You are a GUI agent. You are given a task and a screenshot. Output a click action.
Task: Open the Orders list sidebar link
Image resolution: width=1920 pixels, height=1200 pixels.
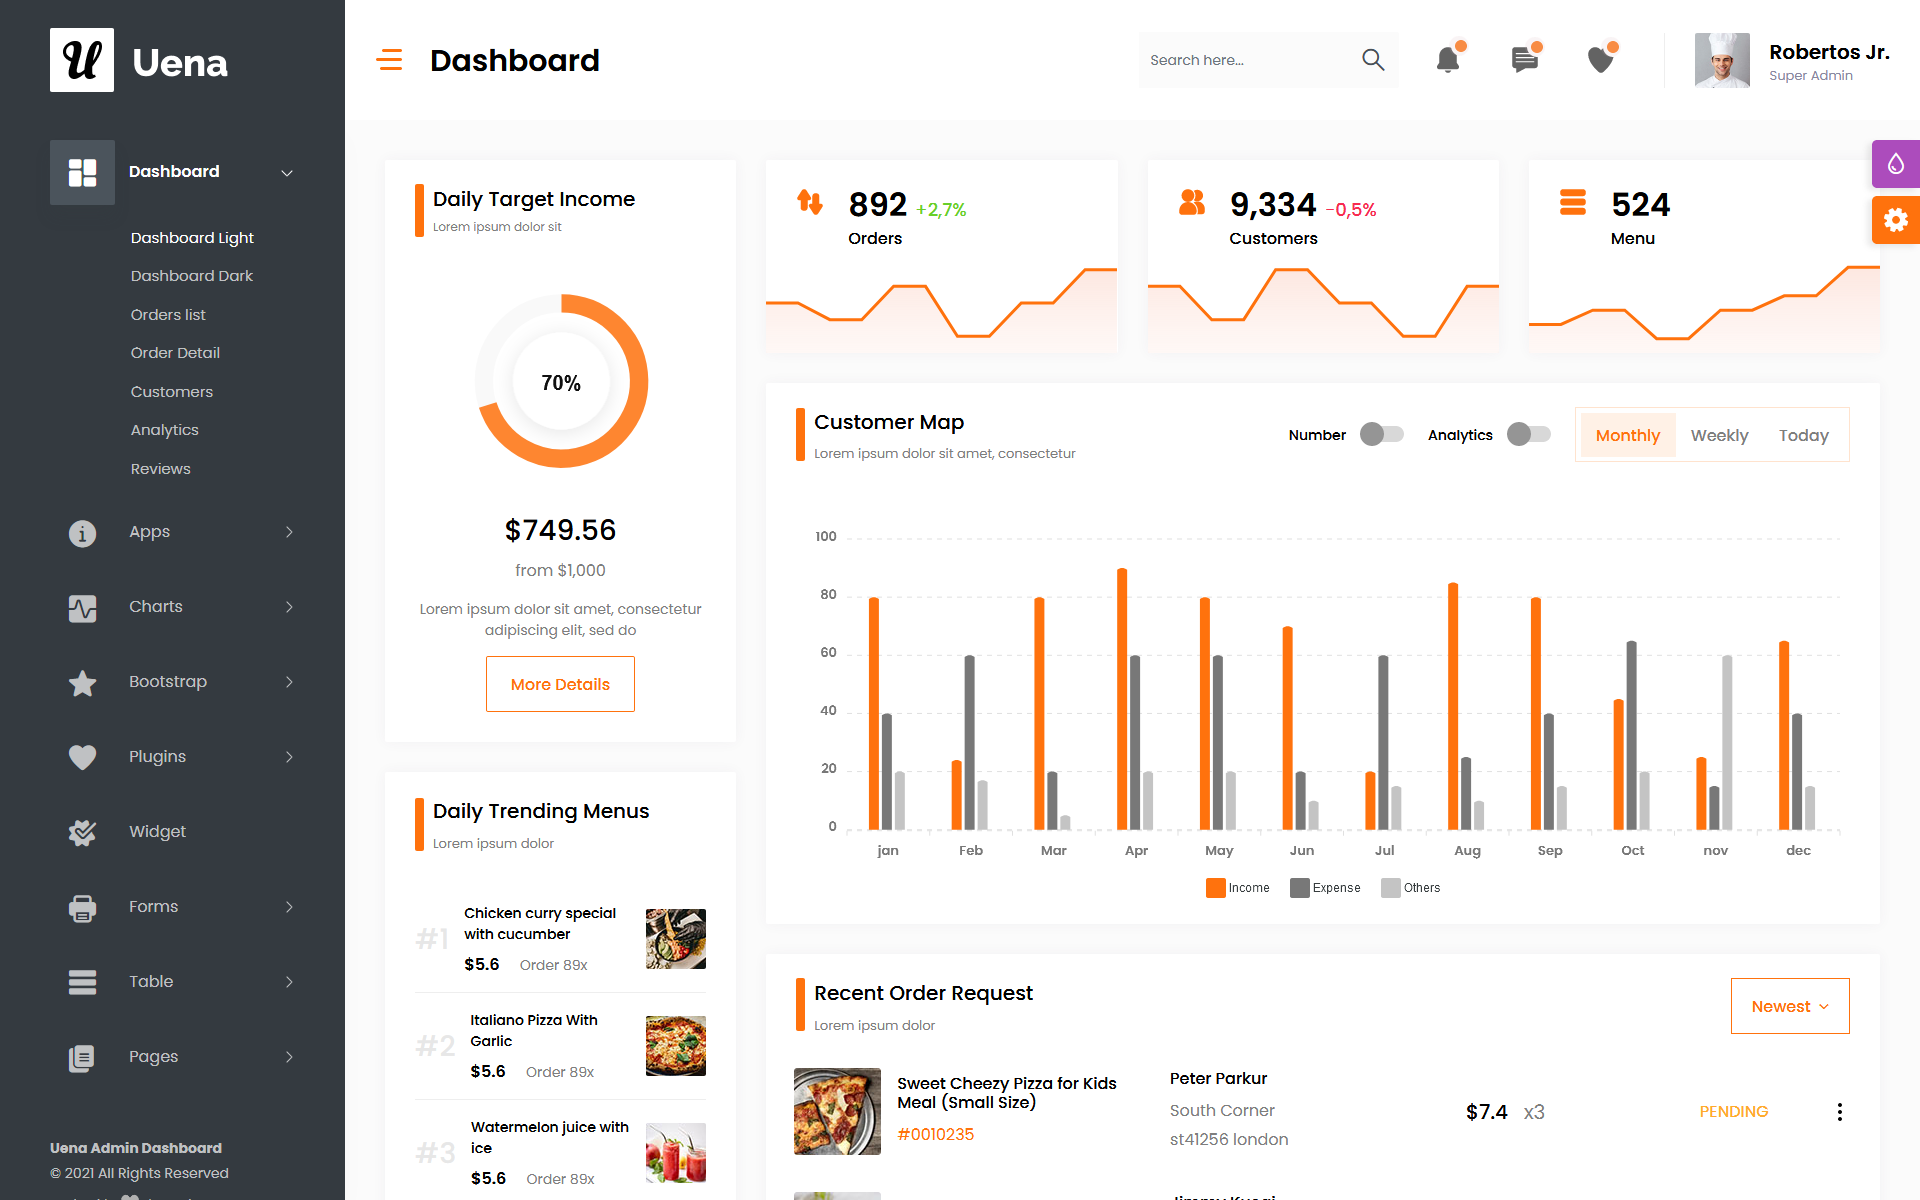point(168,314)
